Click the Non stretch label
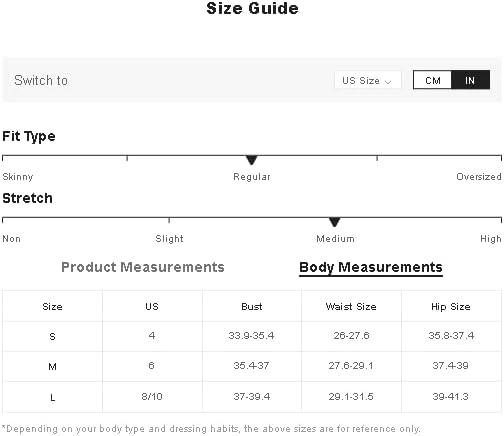Image resolution: width=504 pixels, height=436 pixels. pos(12,239)
